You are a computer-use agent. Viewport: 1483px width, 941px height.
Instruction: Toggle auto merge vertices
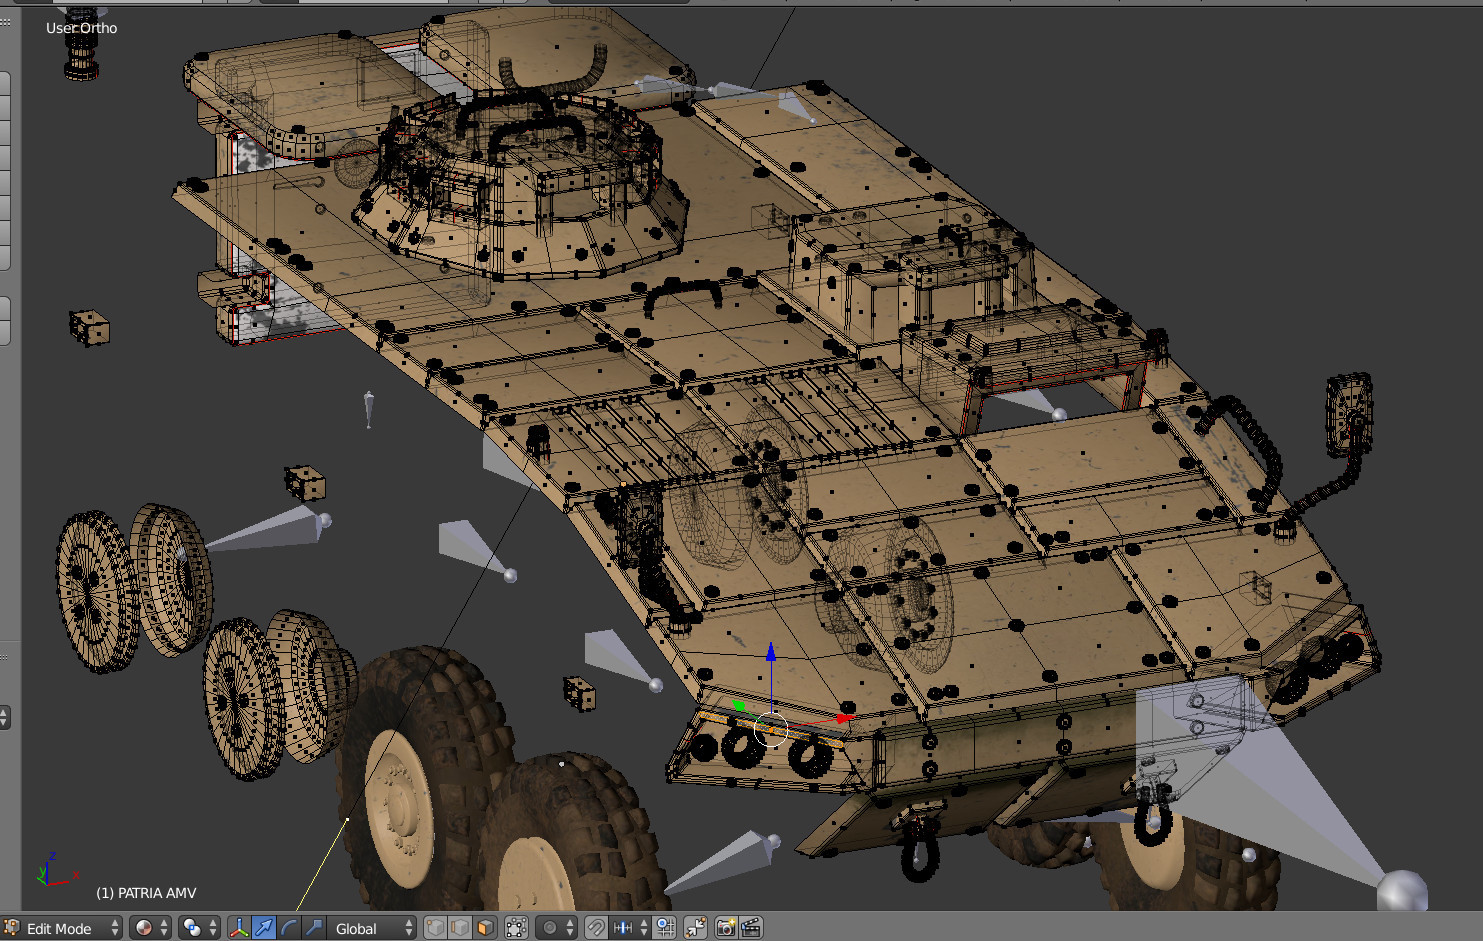pos(695,928)
